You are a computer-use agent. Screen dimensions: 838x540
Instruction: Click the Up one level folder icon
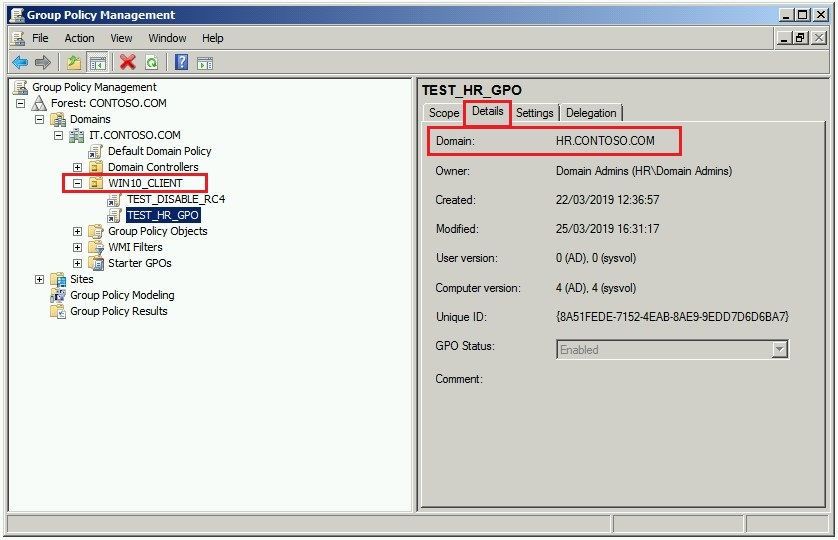[74, 63]
